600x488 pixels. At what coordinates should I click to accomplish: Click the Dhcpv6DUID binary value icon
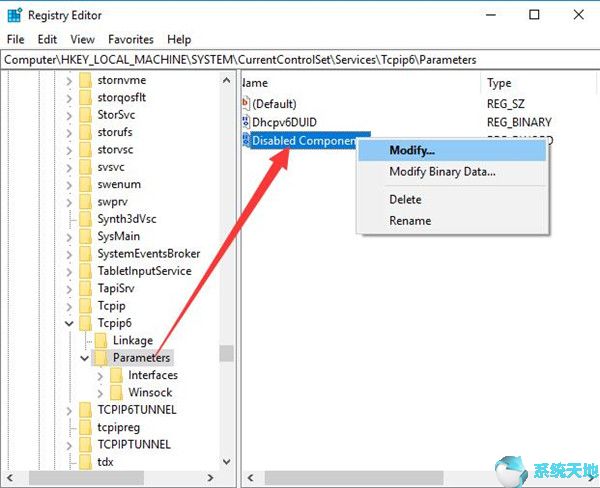[246, 122]
